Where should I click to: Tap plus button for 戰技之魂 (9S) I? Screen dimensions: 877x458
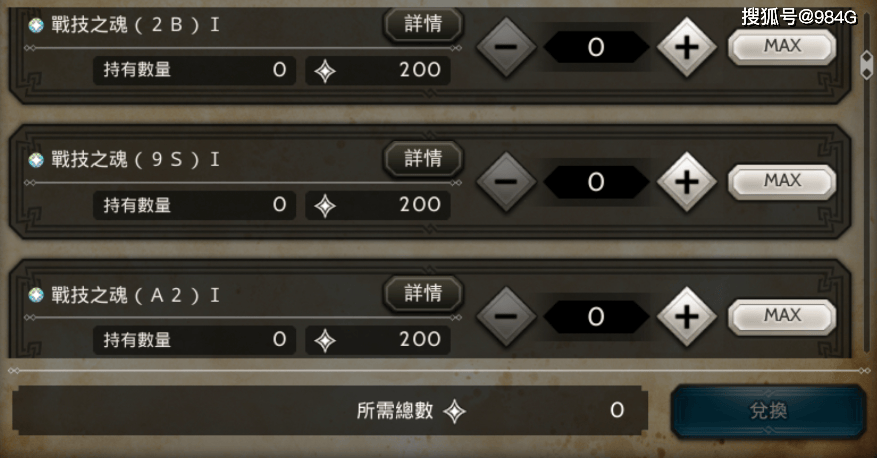point(687,182)
